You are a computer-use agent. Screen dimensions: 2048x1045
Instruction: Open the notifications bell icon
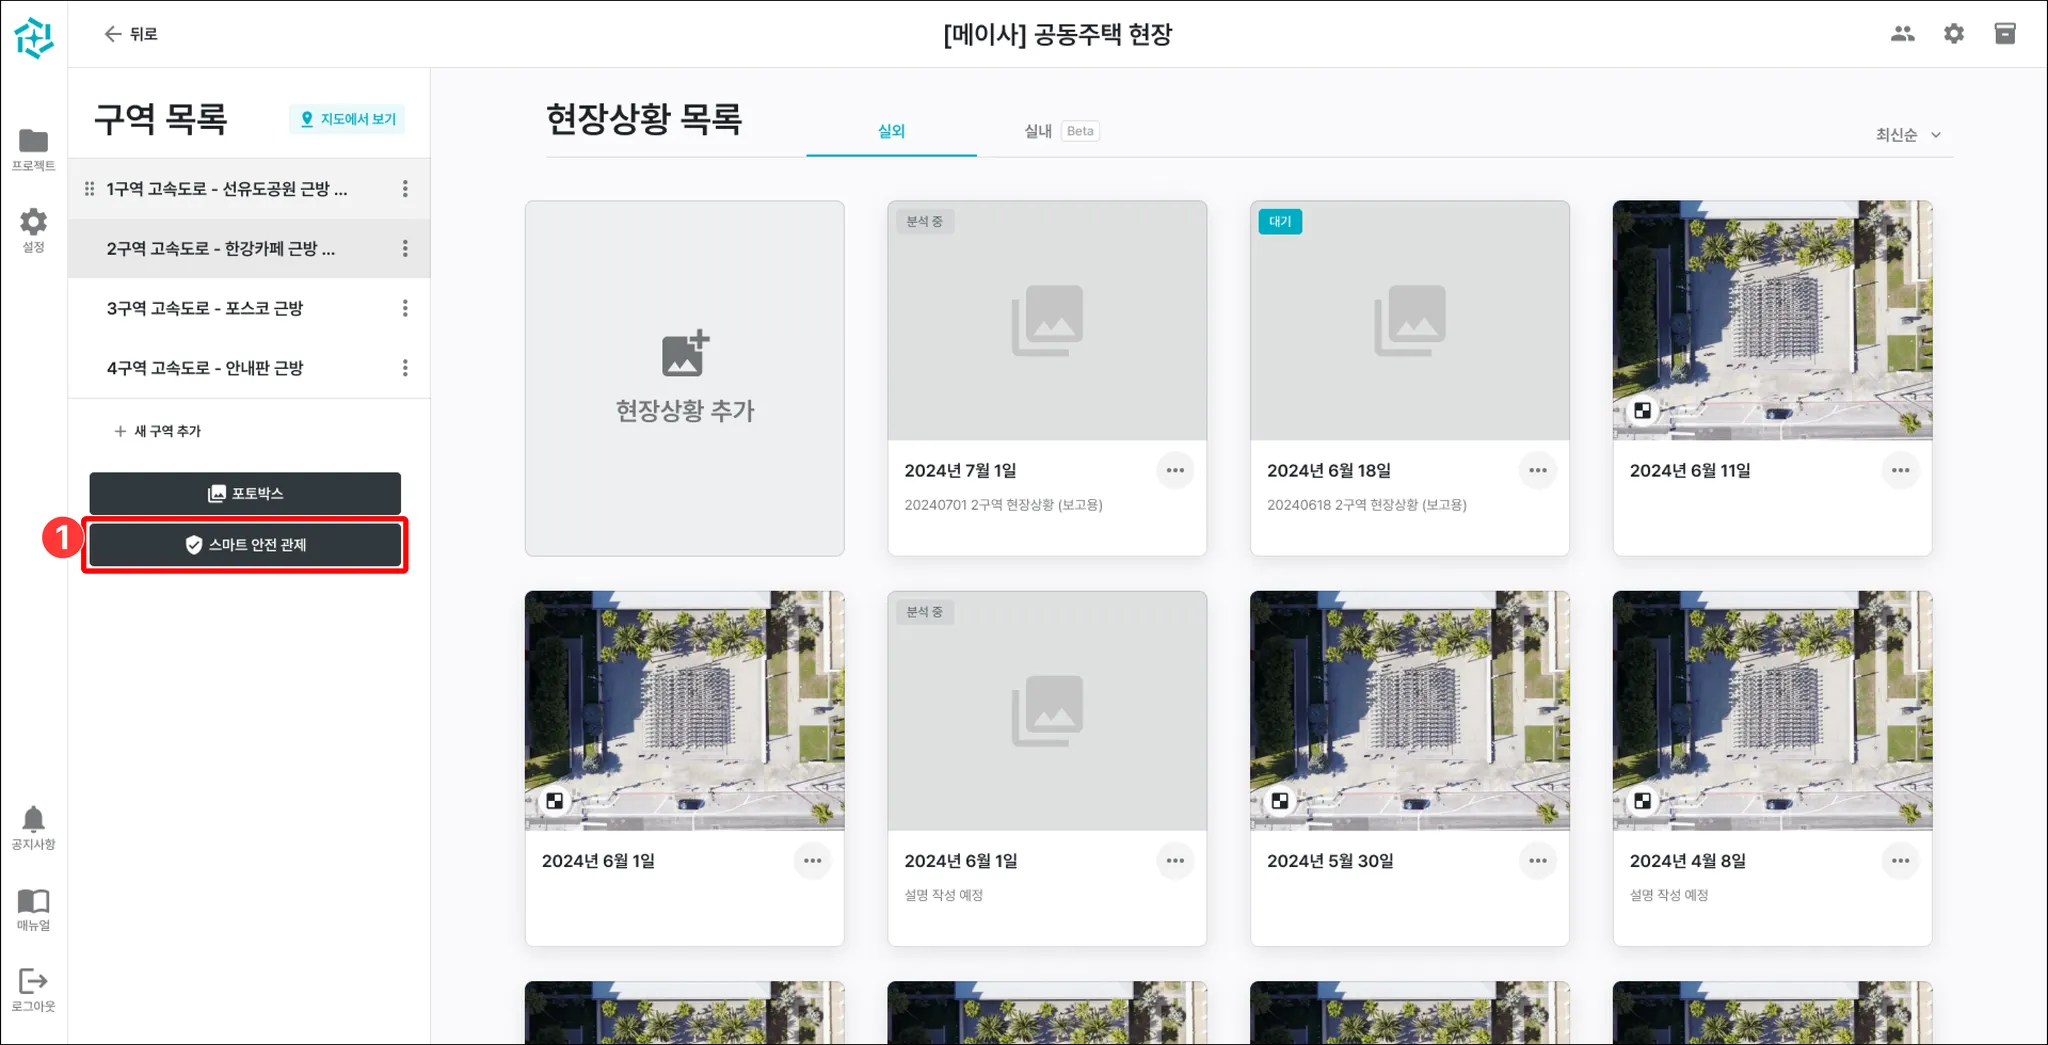click(33, 827)
